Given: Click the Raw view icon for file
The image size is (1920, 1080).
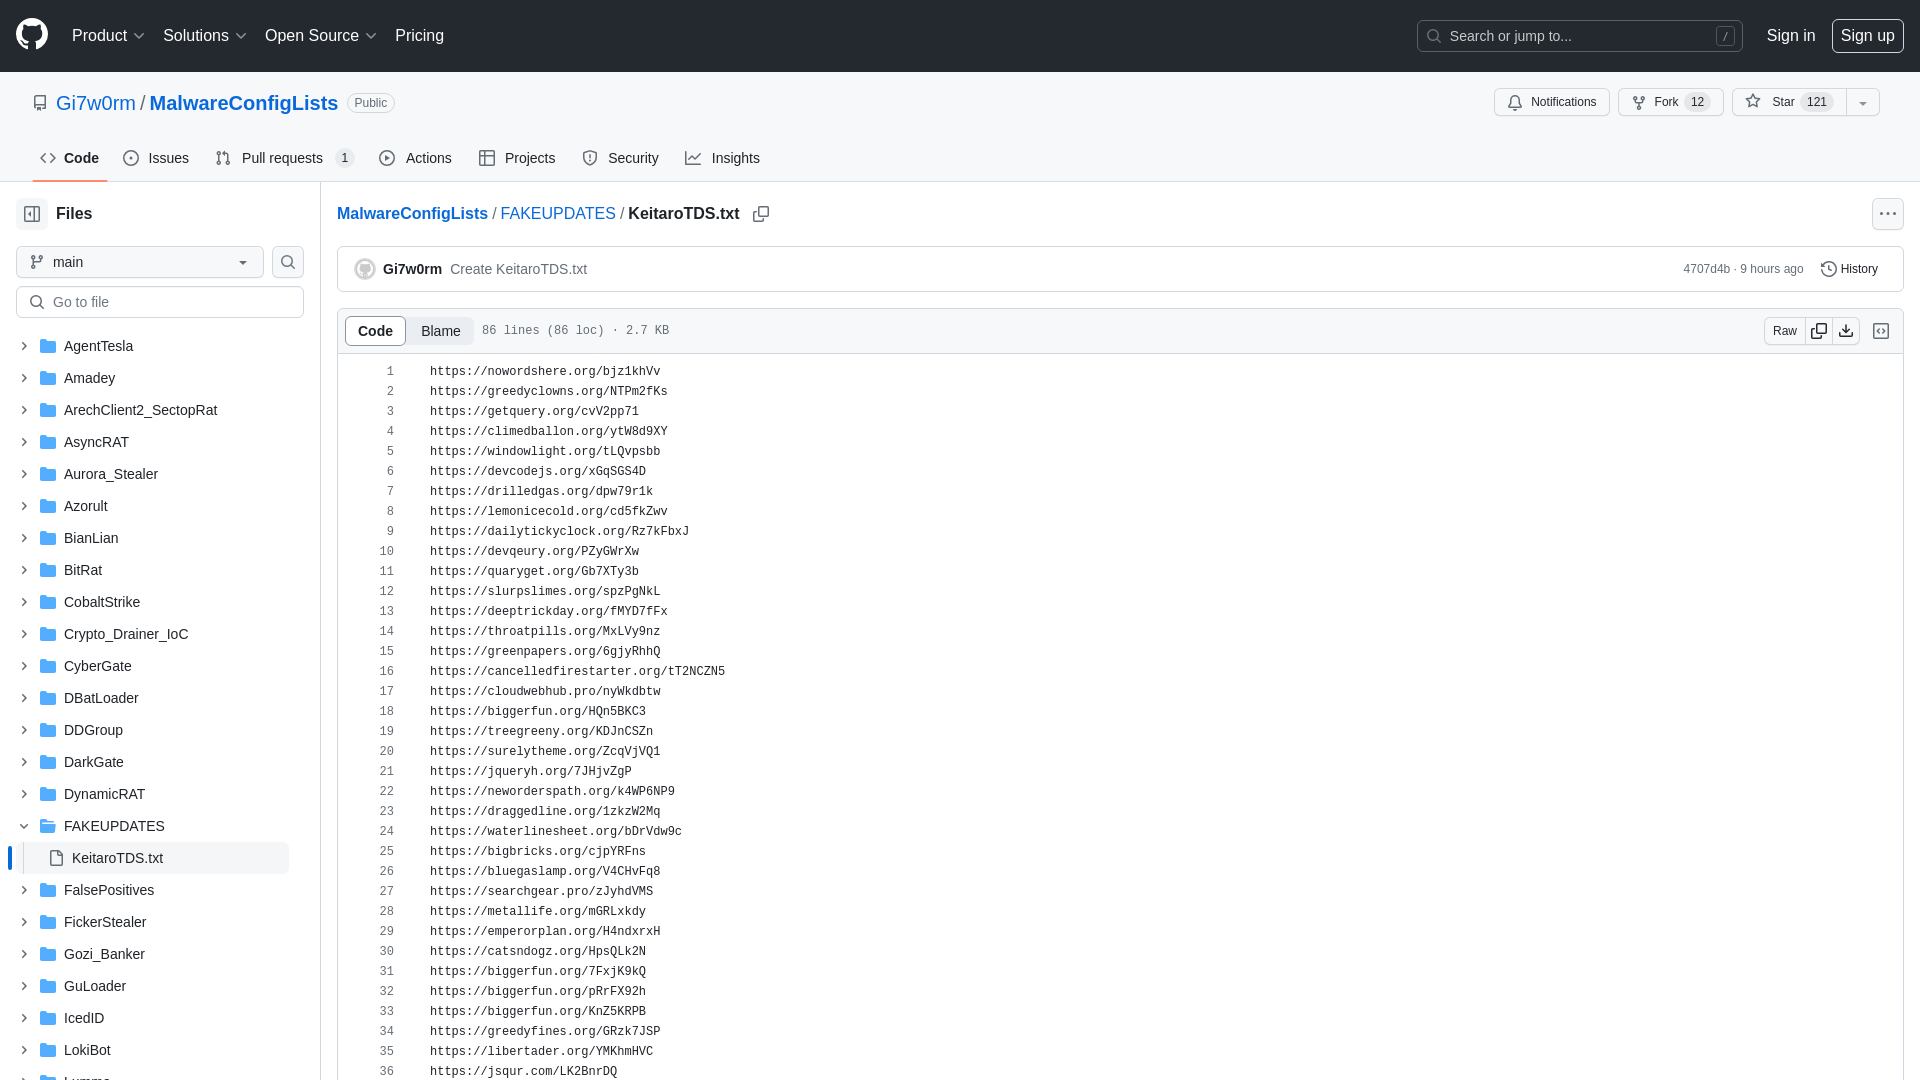Looking at the screenshot, I should coord(1784,331).
